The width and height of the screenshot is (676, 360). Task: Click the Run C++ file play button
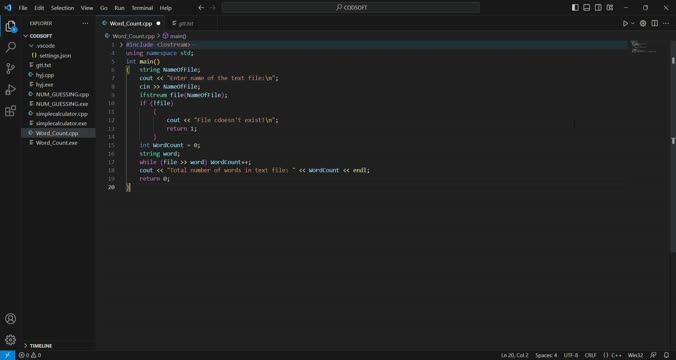point(625,23)
